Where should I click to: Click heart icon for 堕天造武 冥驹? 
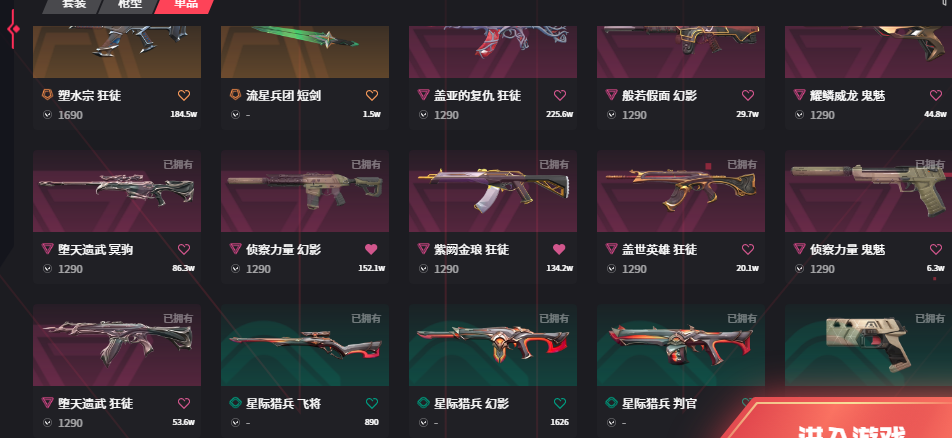[184, 249]
